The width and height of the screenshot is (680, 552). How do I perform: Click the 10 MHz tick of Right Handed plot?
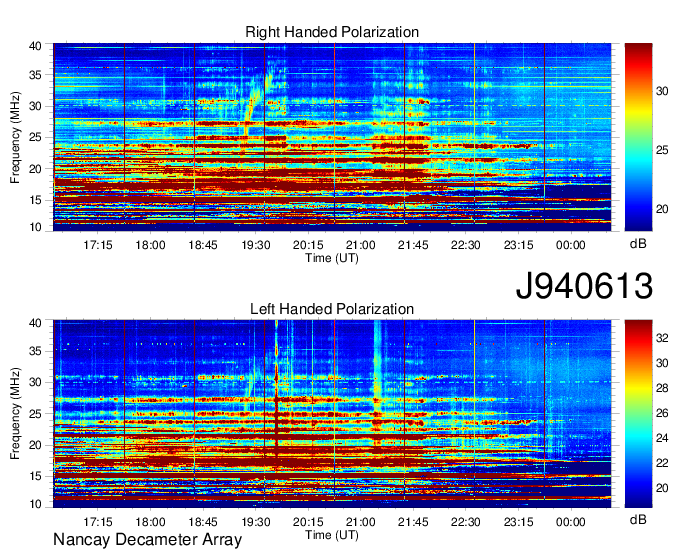pyautogui.click(x=35, y=227)
